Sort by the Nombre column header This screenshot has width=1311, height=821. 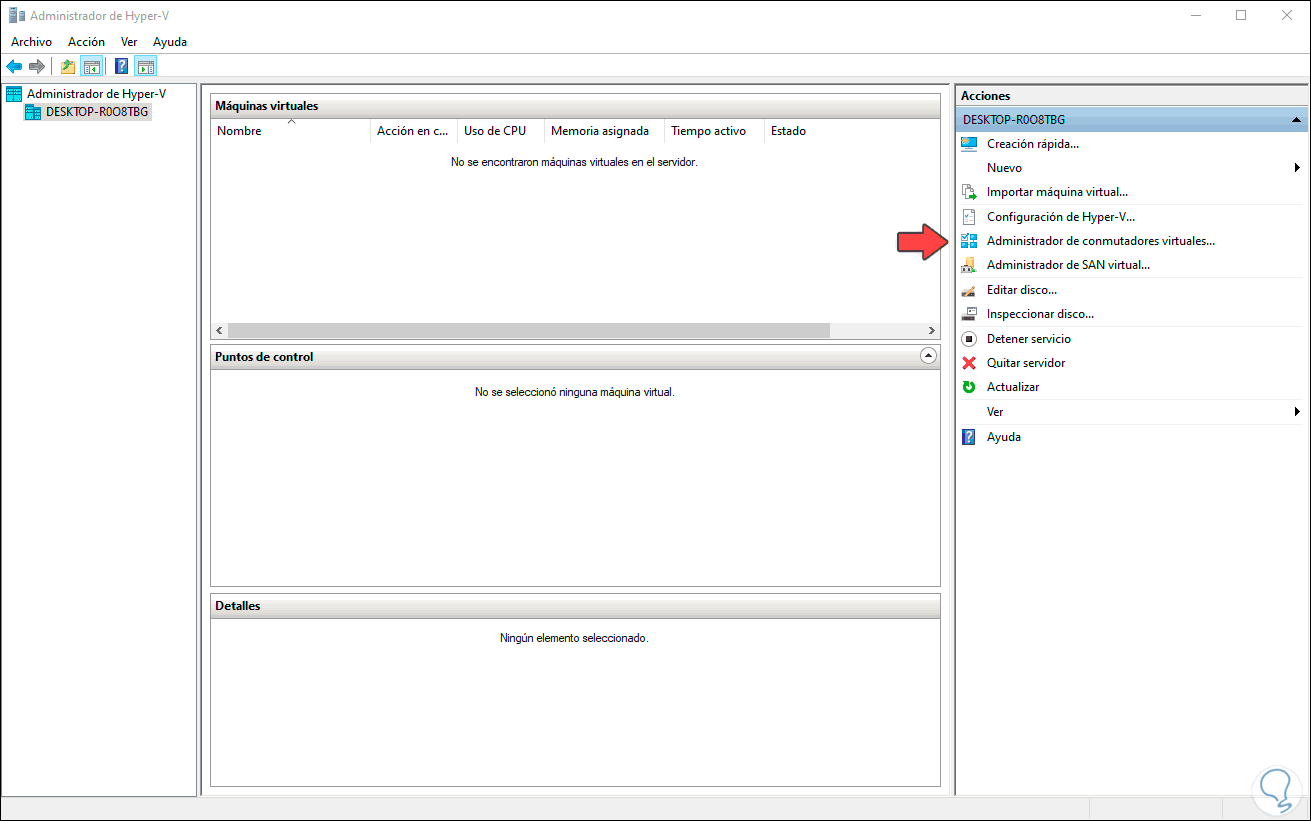291,131
